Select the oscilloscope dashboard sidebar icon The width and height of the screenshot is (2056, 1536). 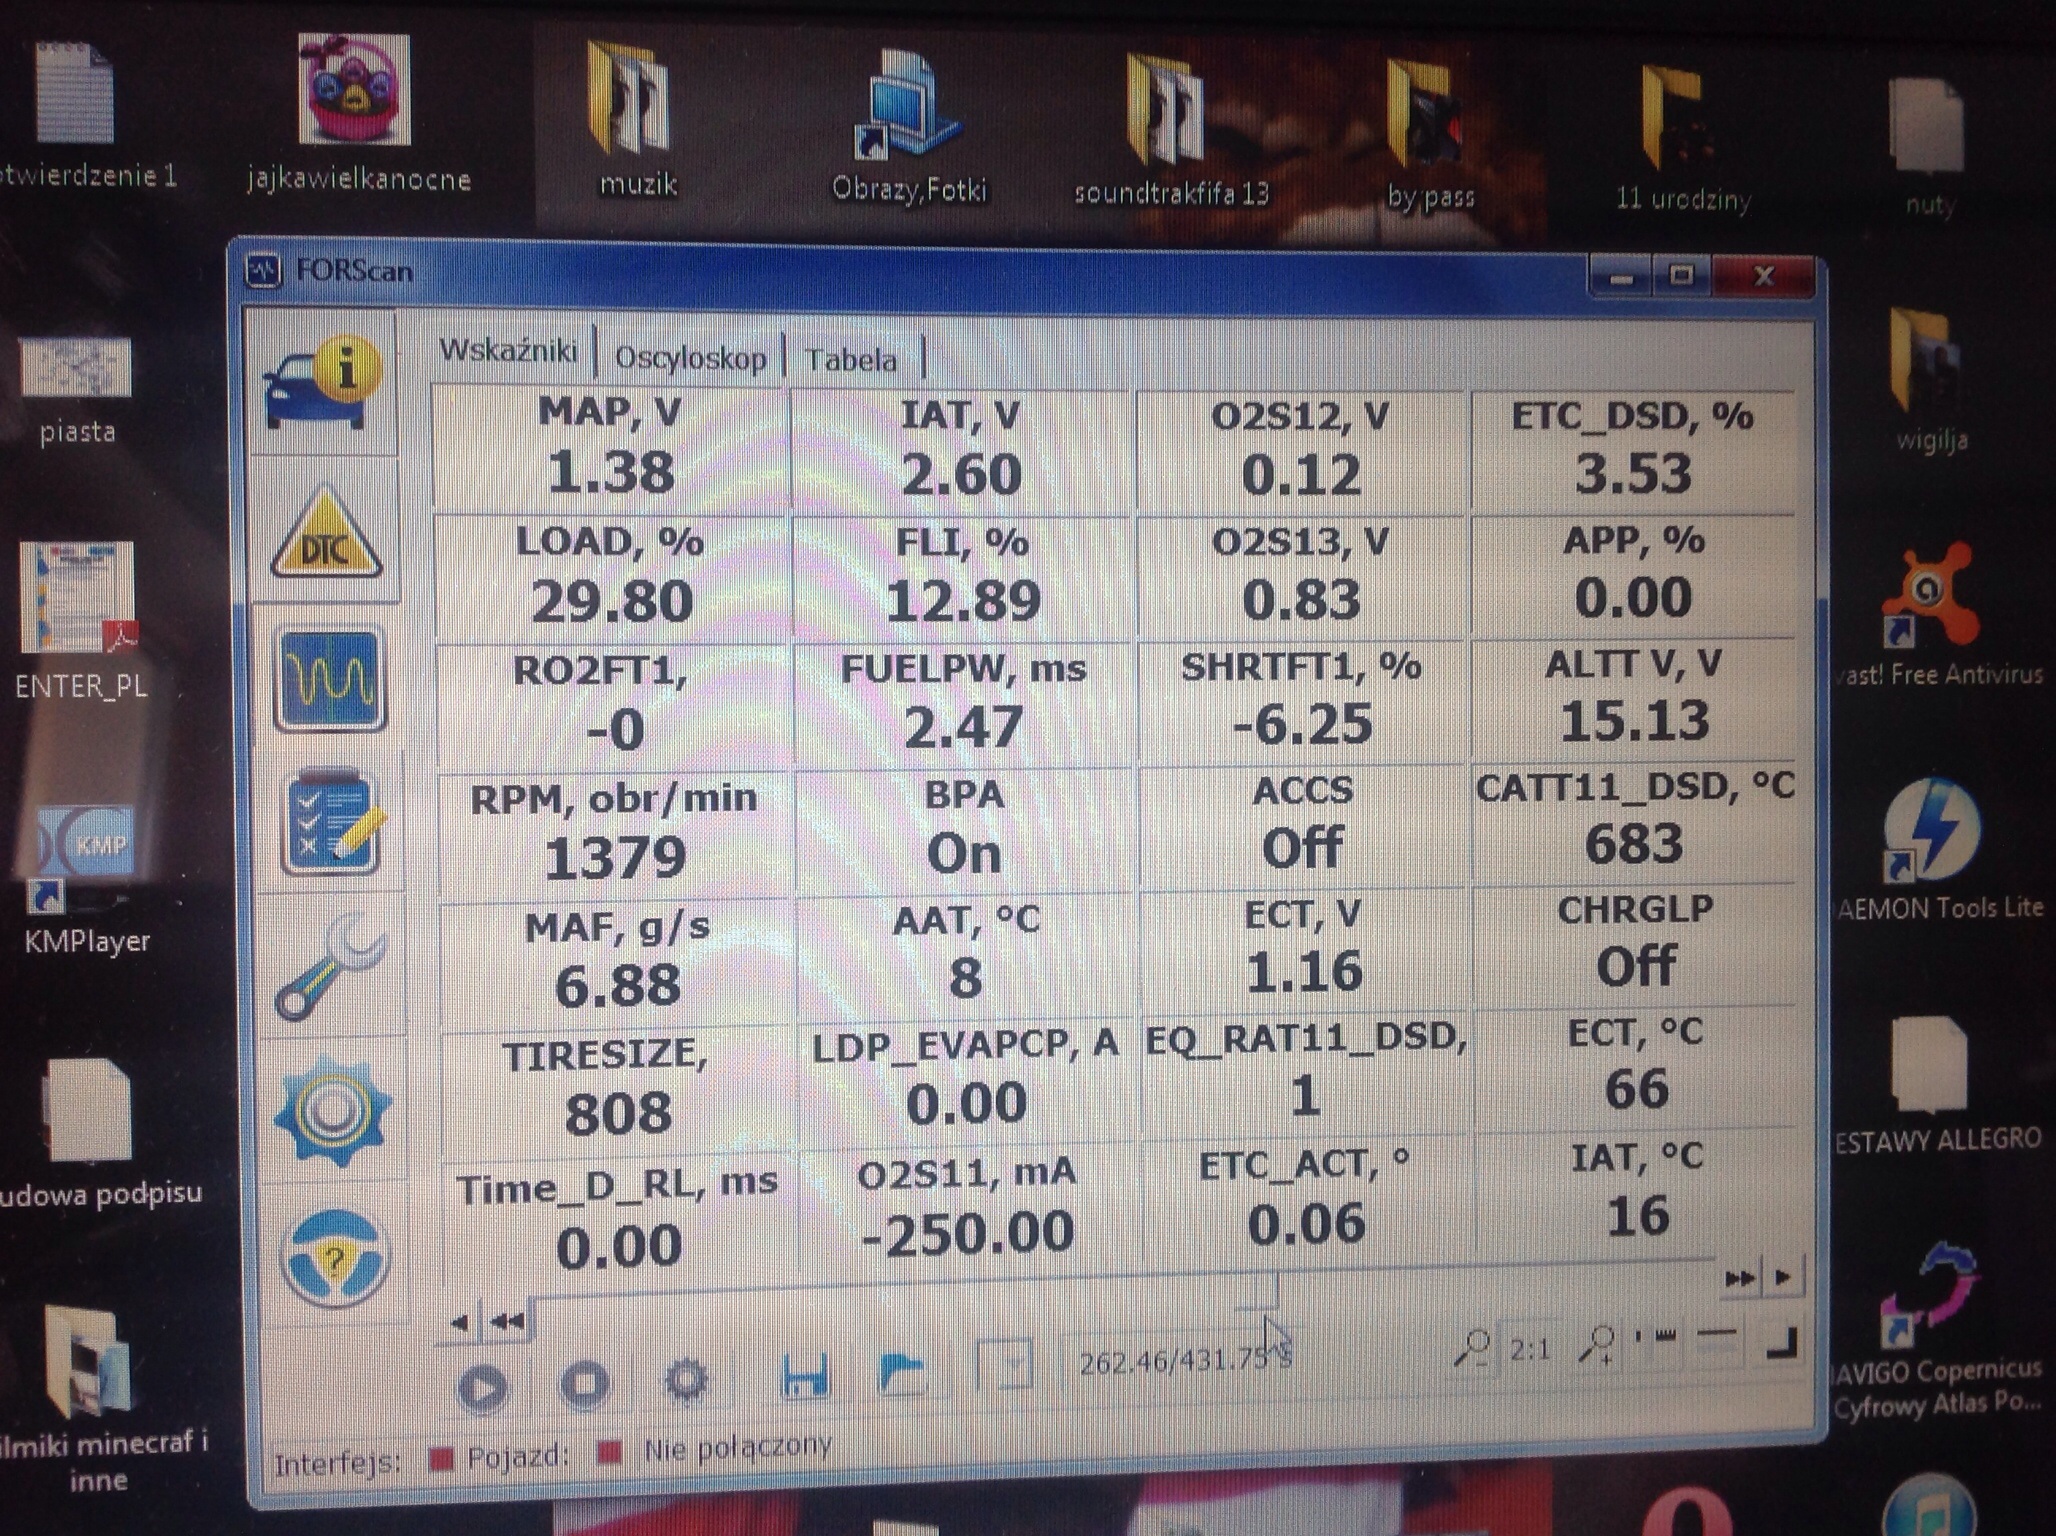[329, 680]
